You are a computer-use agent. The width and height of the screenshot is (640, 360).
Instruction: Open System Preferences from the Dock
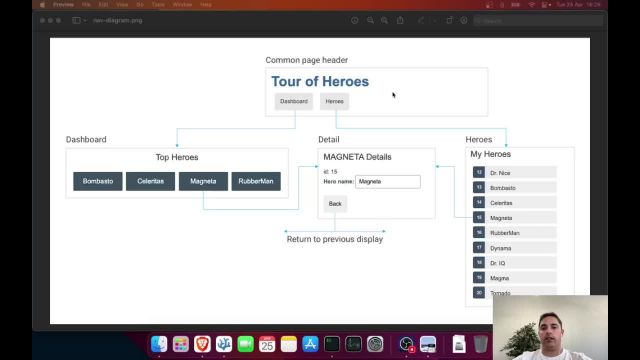375,344
